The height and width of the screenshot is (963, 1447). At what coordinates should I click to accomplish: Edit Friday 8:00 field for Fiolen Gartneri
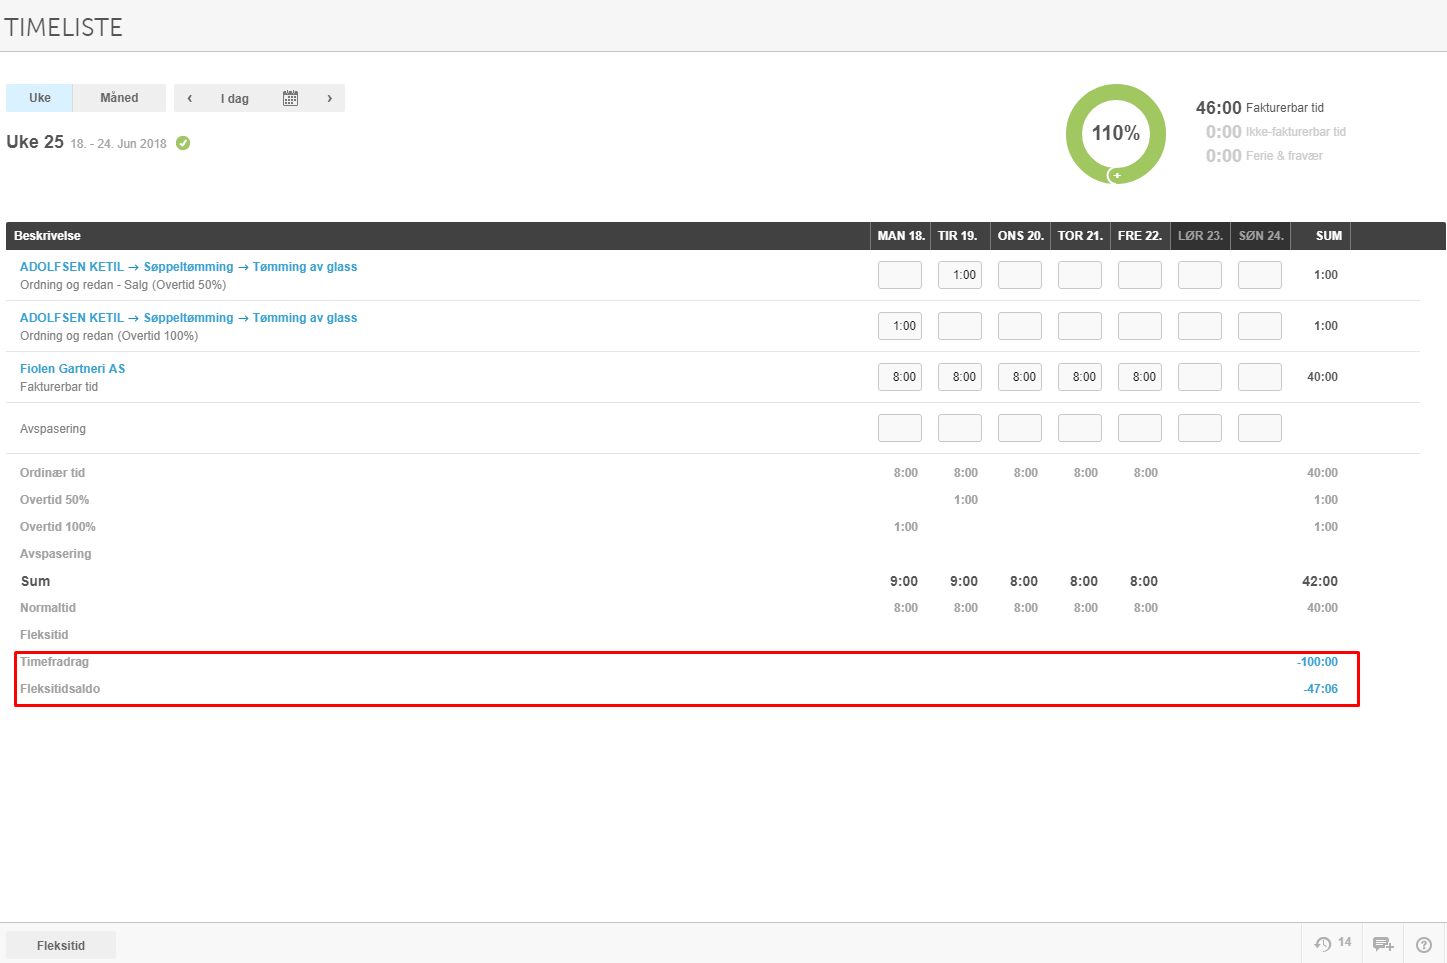click(x=1140, y=377)
